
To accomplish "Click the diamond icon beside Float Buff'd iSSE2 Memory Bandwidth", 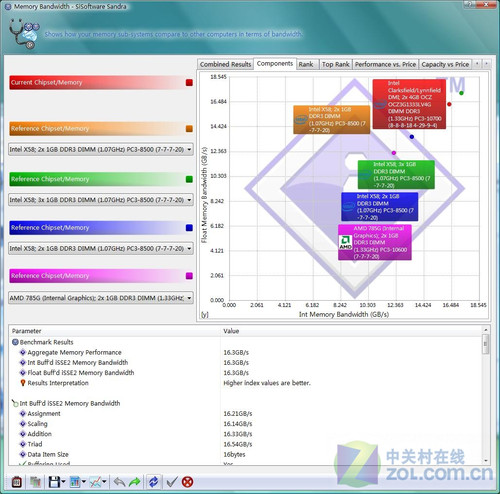I will click(23, 372).
